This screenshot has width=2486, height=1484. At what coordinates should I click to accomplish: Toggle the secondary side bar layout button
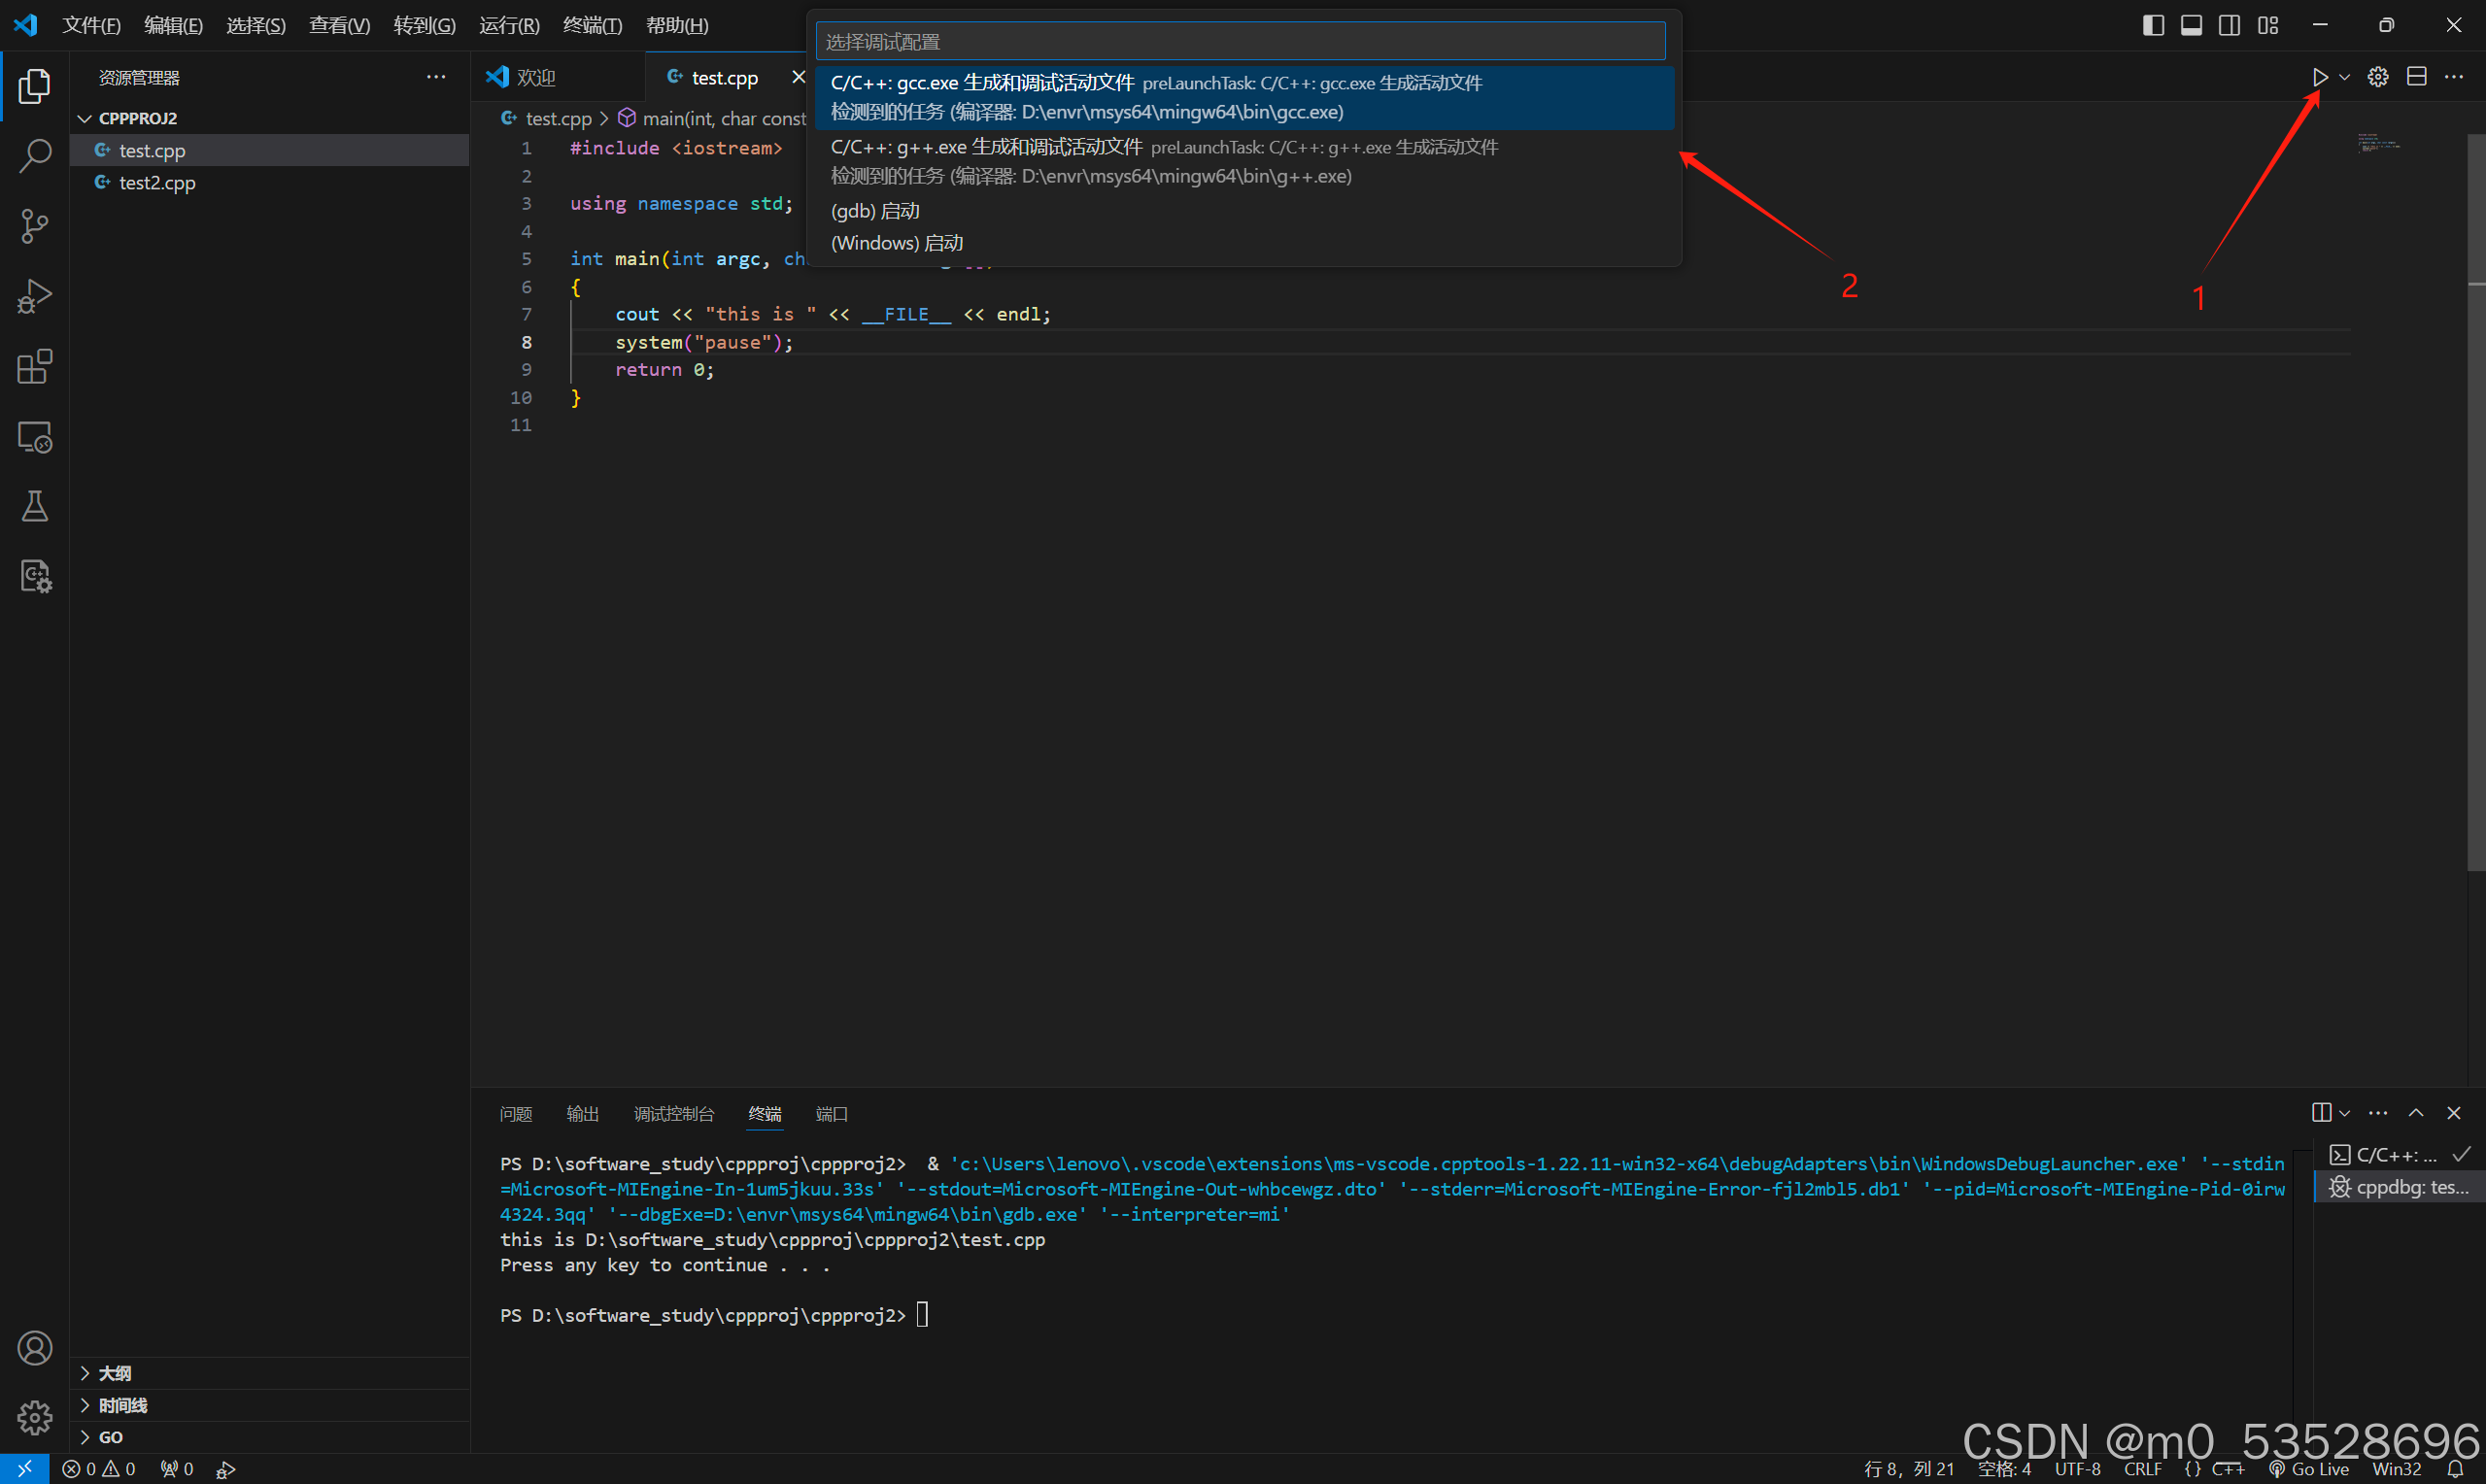pos(2229,25)
